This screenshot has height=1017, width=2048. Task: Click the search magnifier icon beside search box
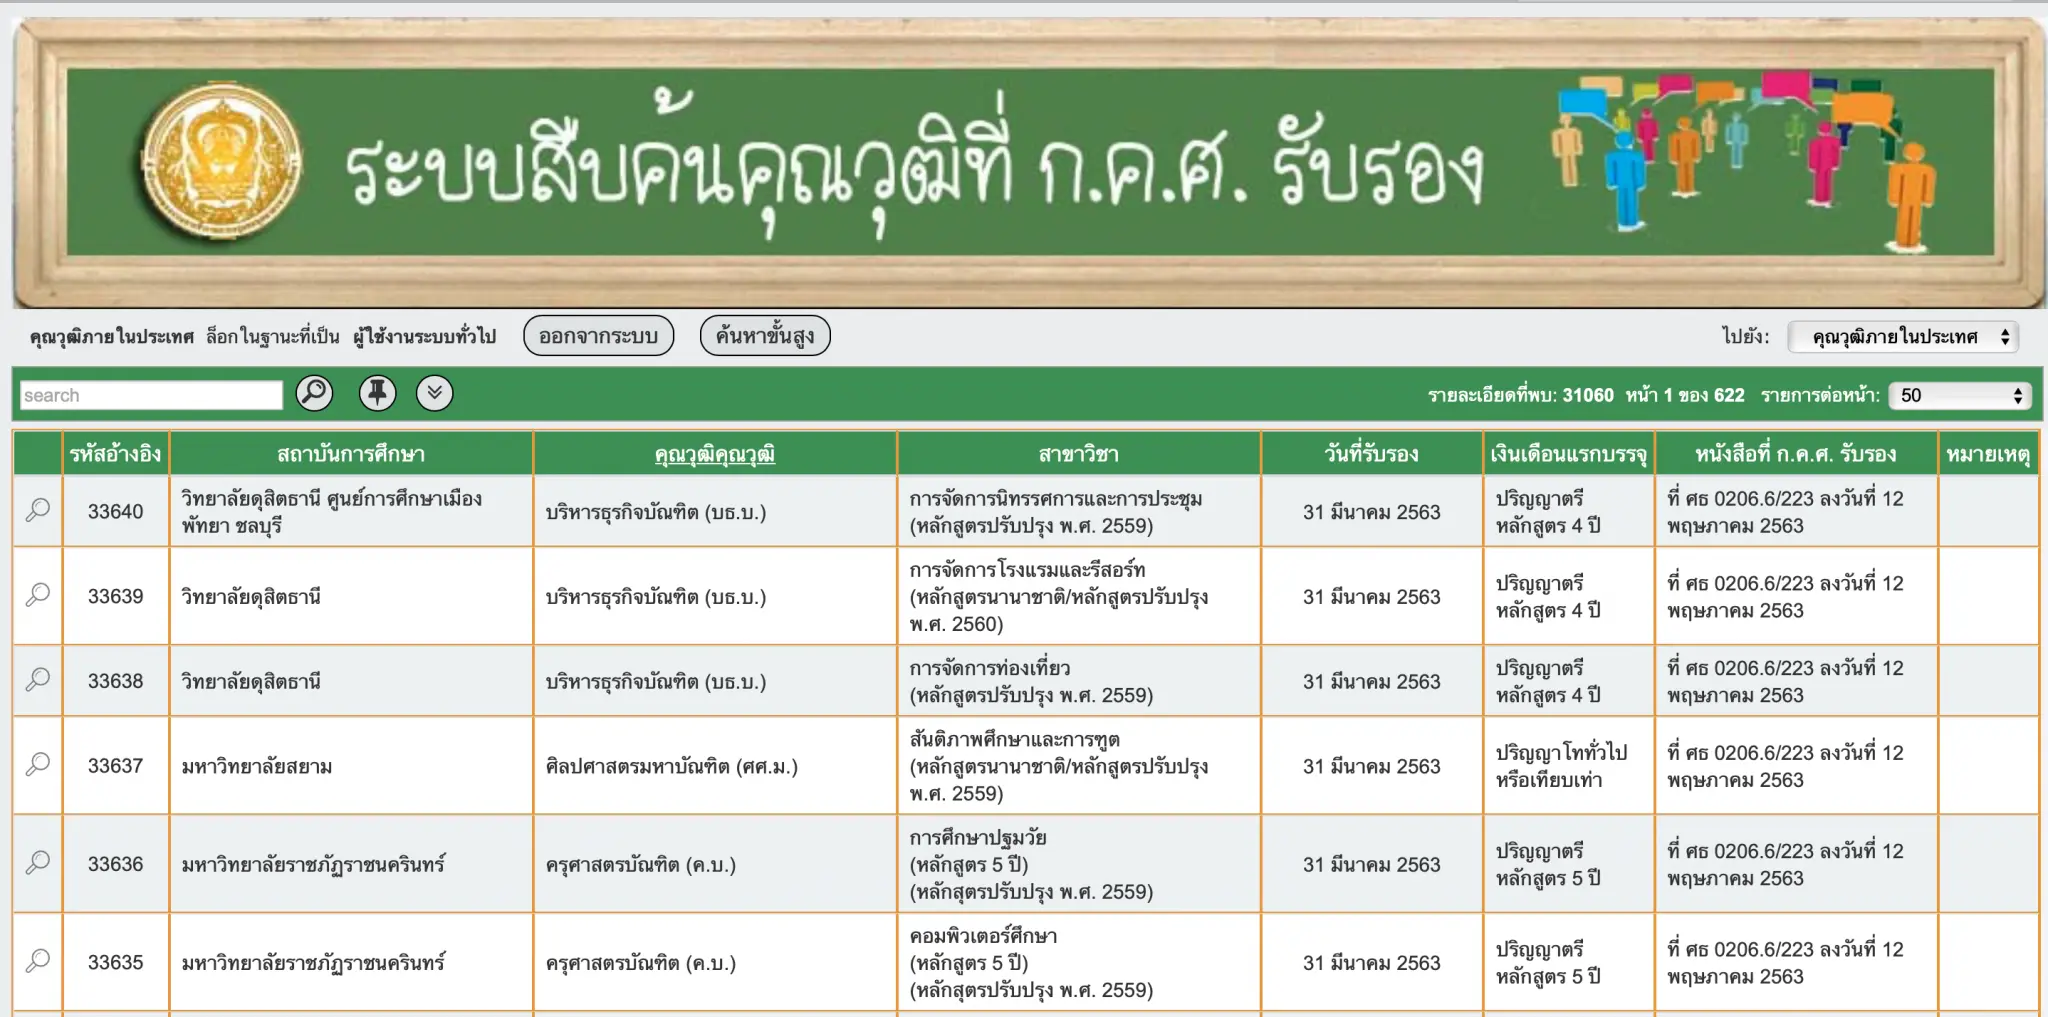[x=314, y=393]
